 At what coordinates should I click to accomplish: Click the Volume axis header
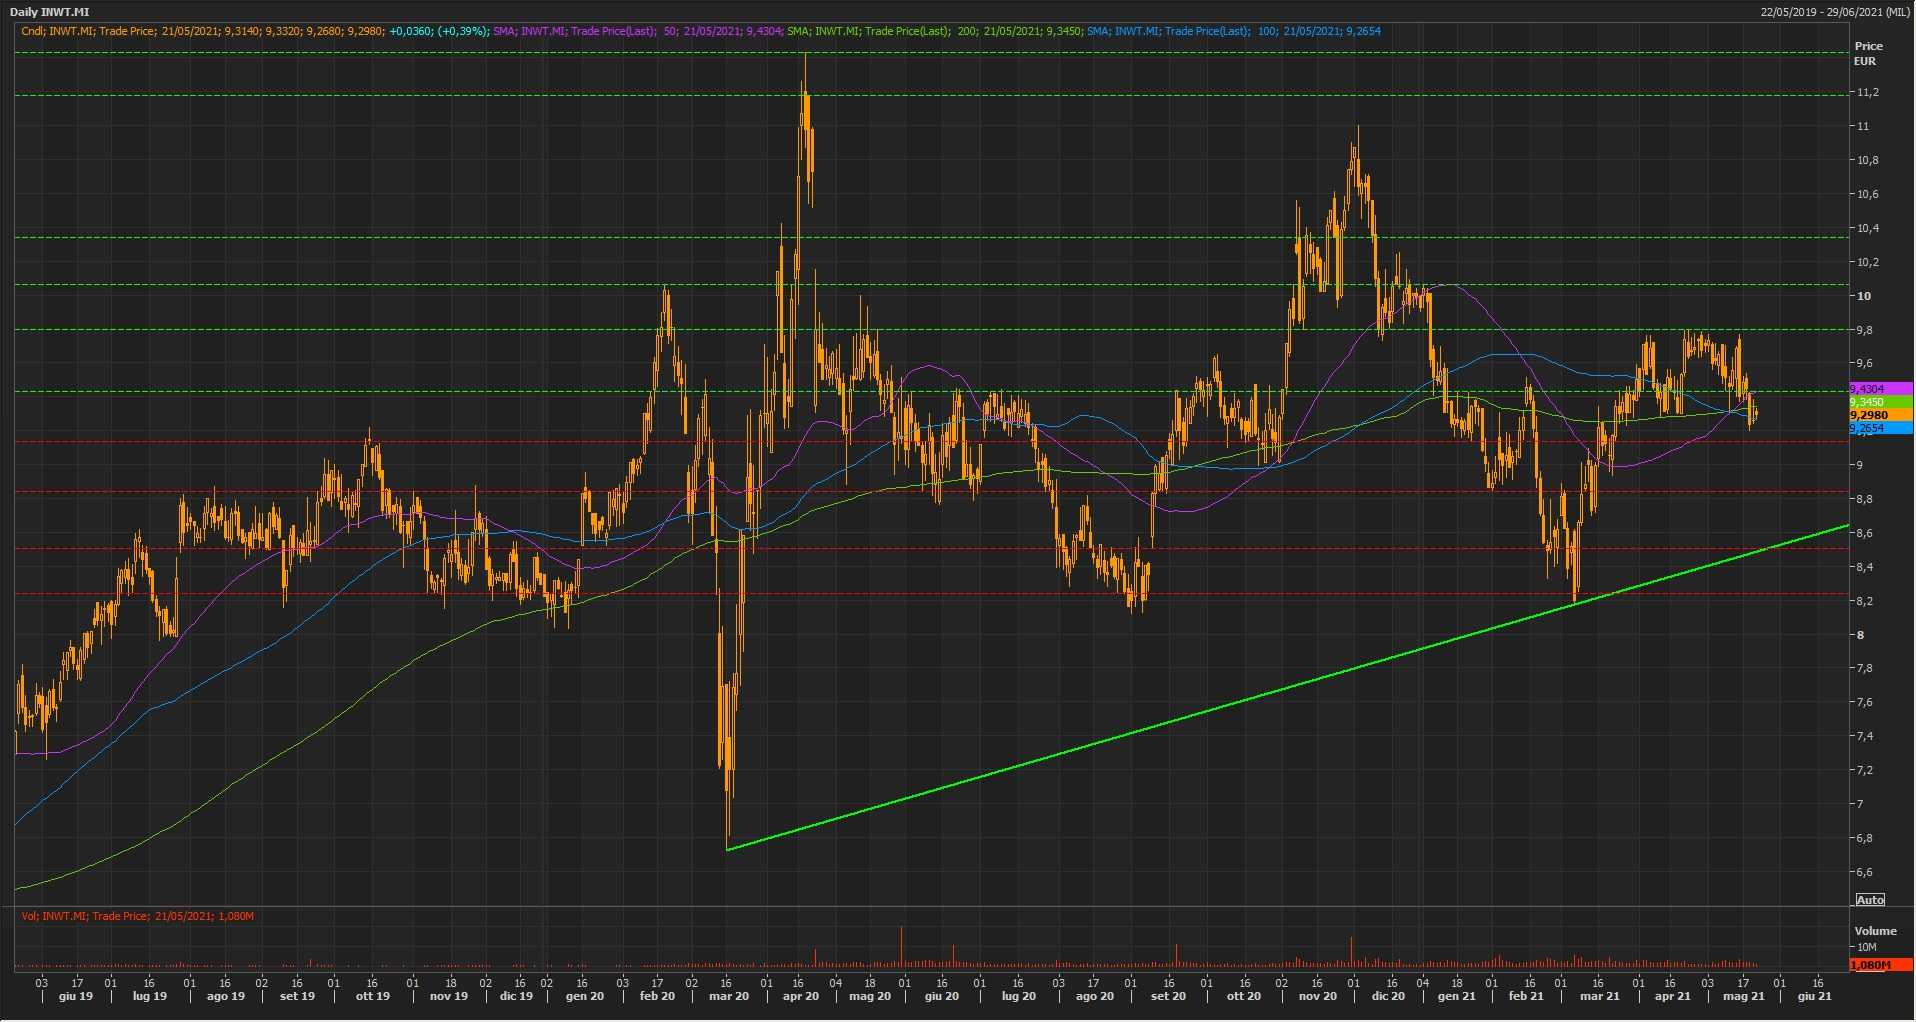point(1875,931)
